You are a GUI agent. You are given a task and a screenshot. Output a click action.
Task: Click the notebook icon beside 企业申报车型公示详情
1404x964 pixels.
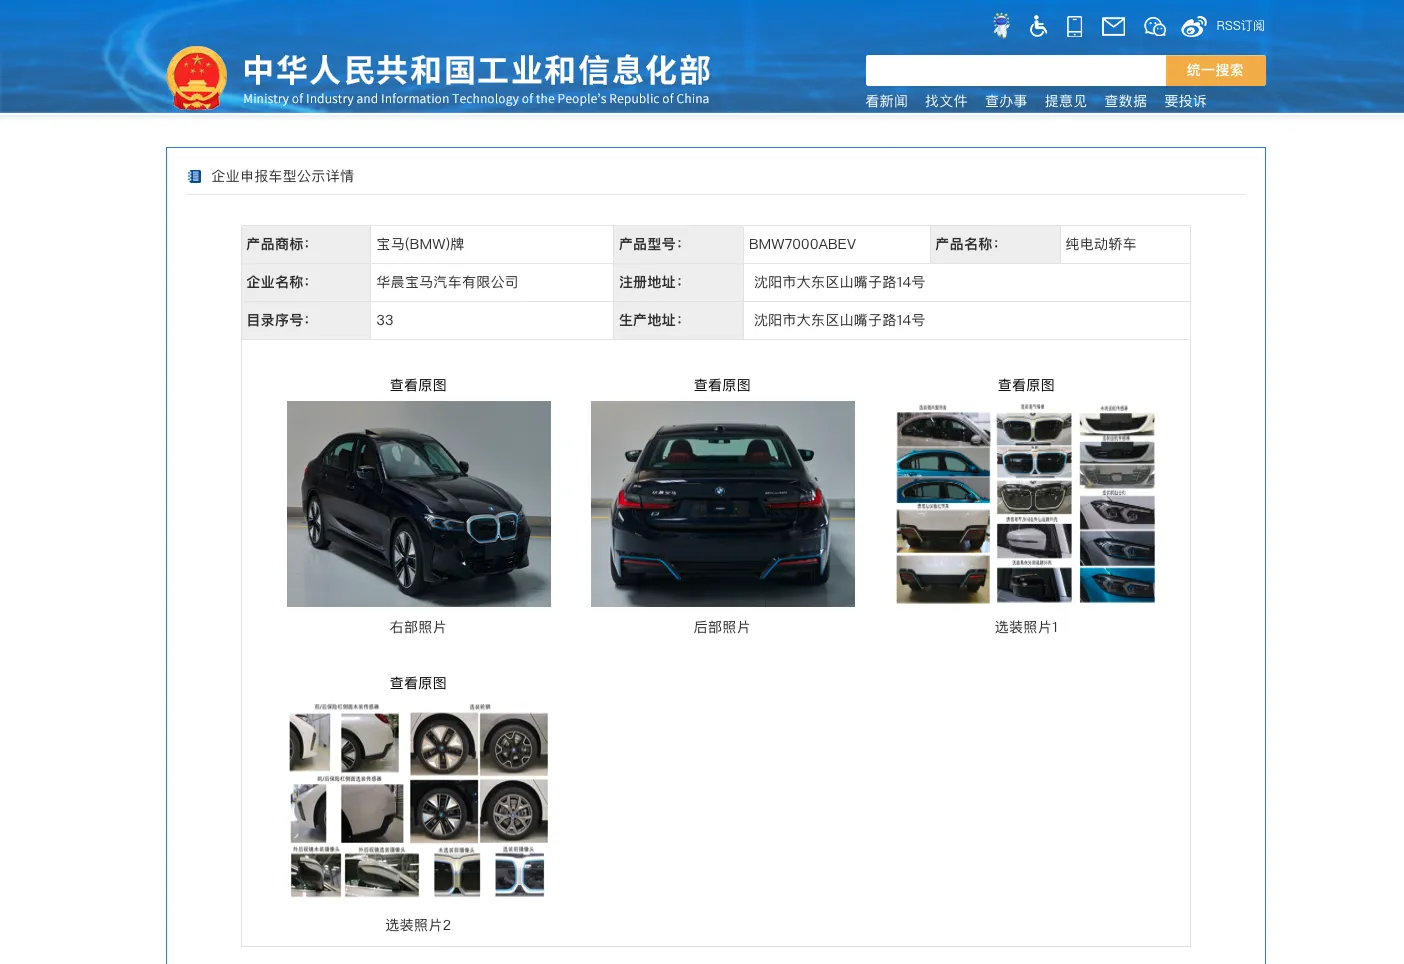[x=195, y=176]
